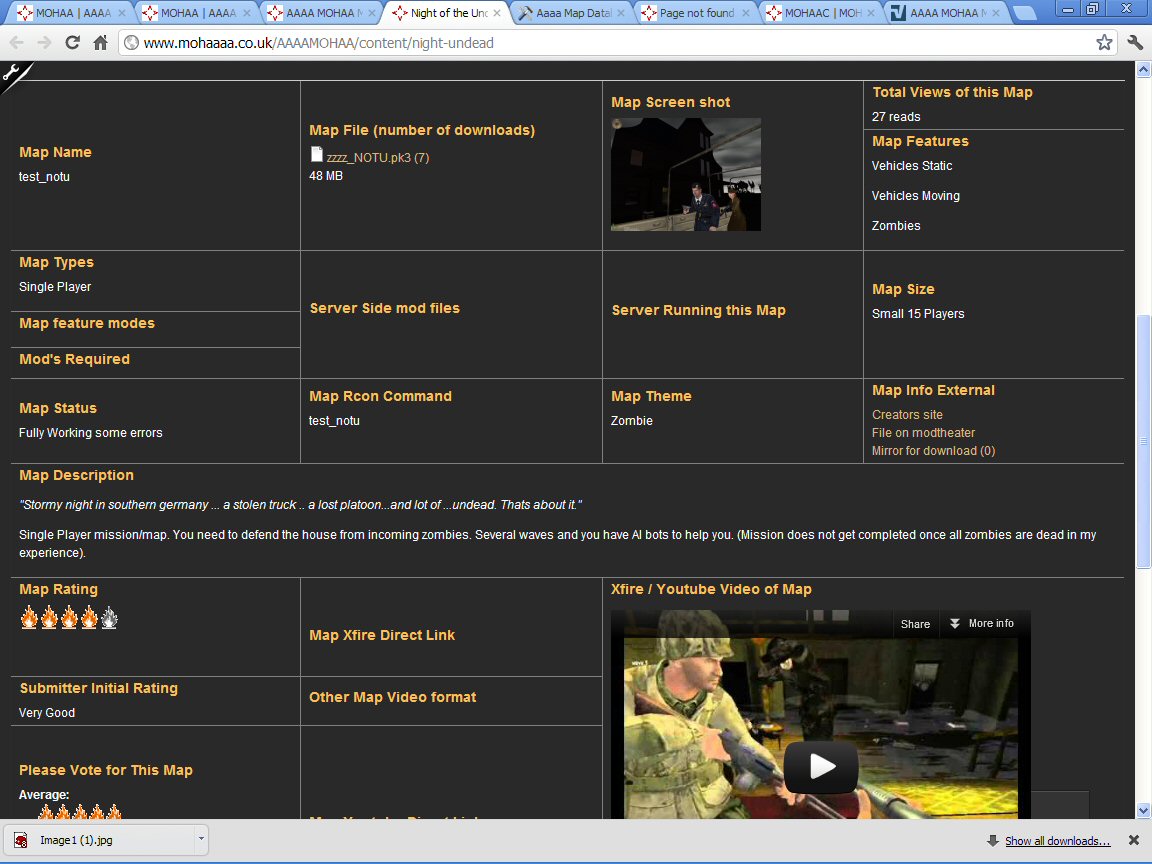Screen dimensions: 1152x864
Task: Go back to the previous page
Action: point(16,43)
